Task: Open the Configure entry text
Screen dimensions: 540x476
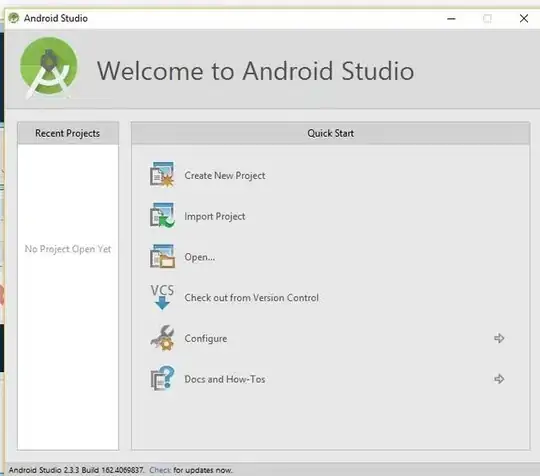Action: click(x=206, y=339)
